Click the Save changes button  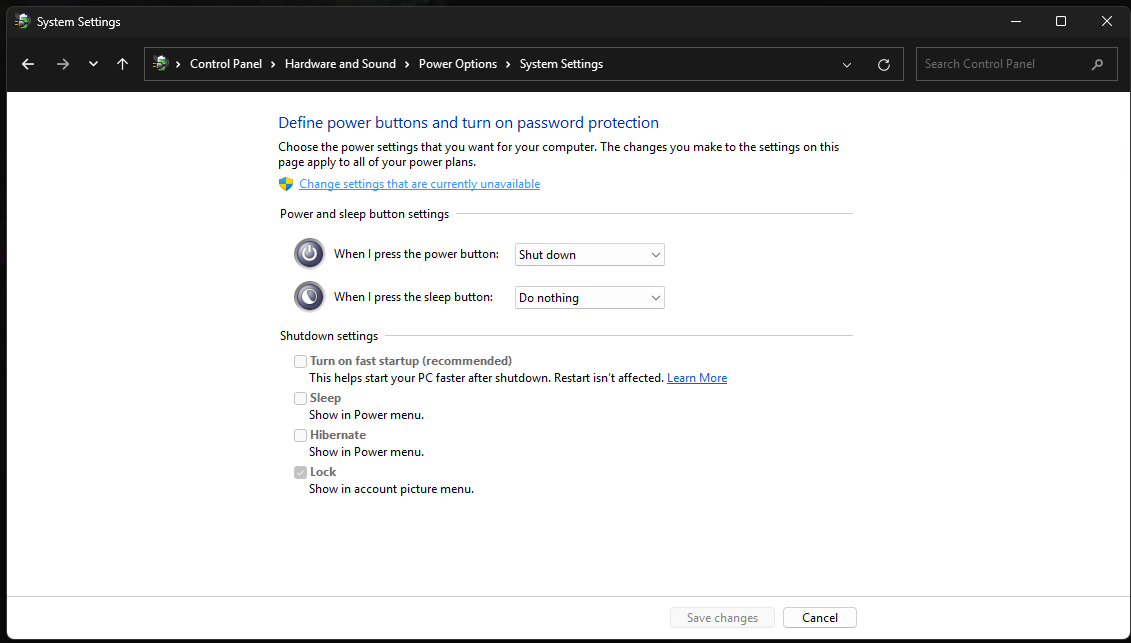tap(722, 618)
